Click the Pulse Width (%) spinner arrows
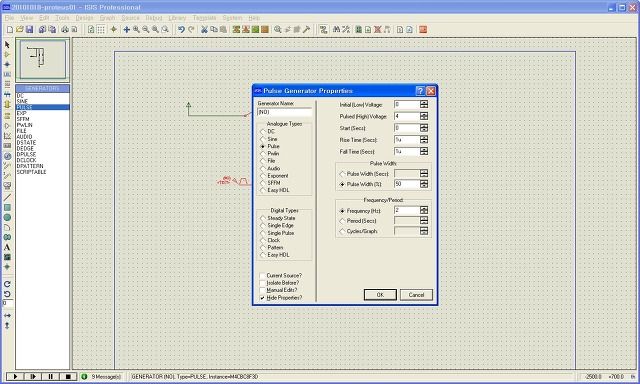This screenshot has height=384, width=640. [424, 184]
